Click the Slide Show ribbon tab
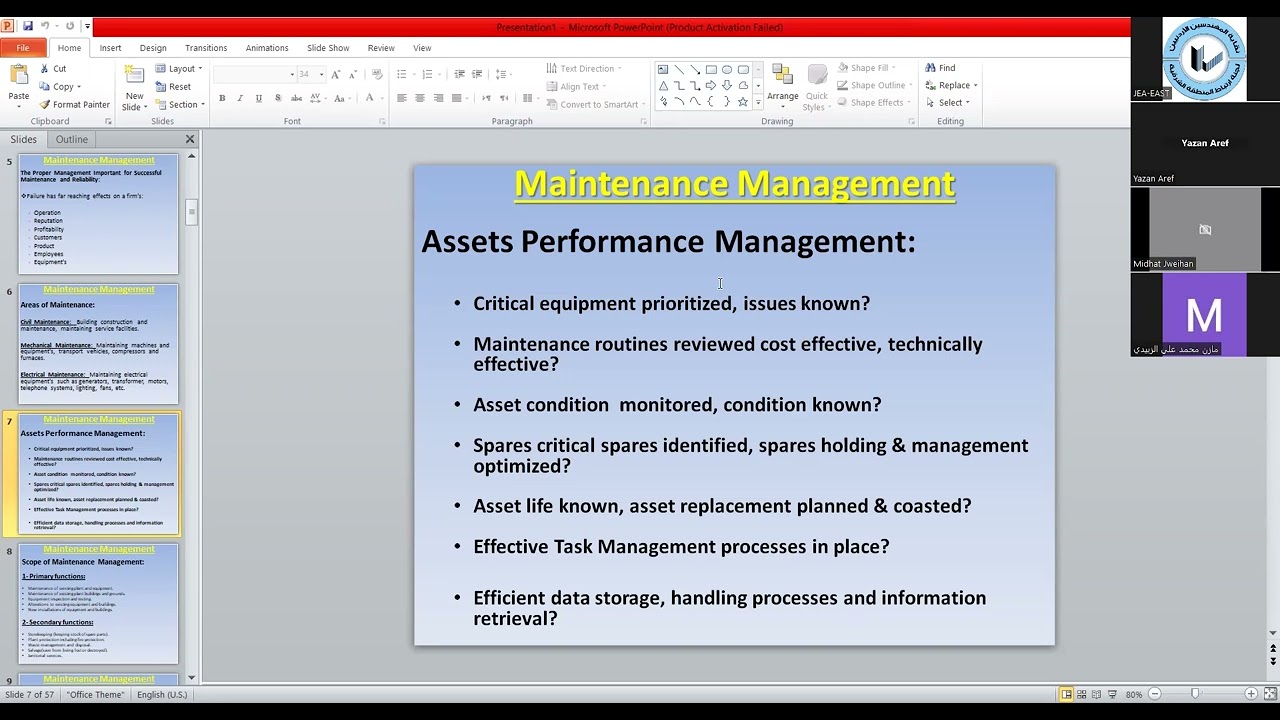1280x720 pixels. coord(328,48)
